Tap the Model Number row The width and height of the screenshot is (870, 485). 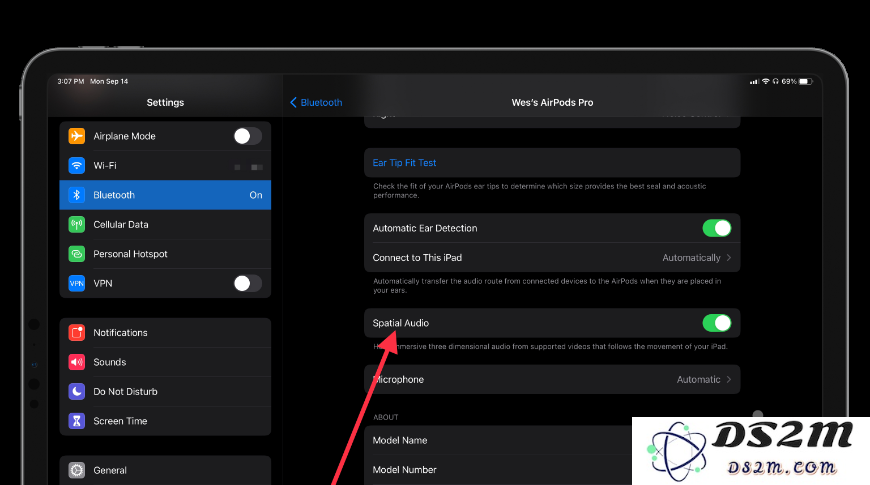tap(498, 469)
